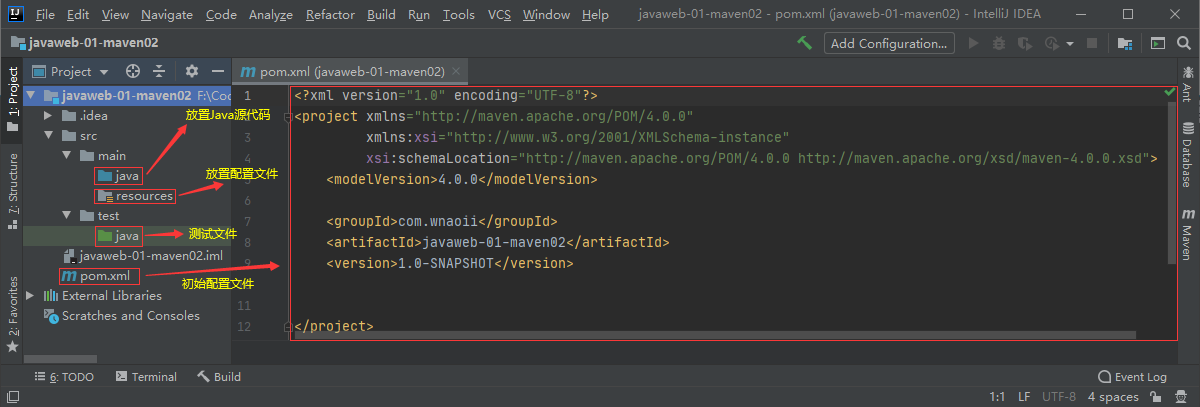
Task: Open the File menu
Action: tap(45, 15)
